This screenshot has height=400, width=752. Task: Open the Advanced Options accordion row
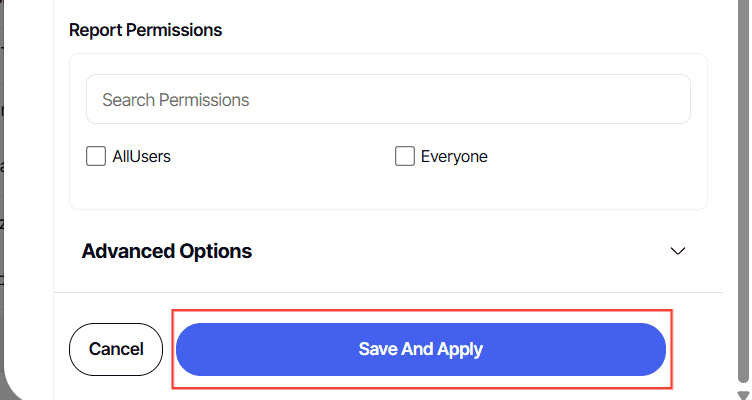point(387,251)
